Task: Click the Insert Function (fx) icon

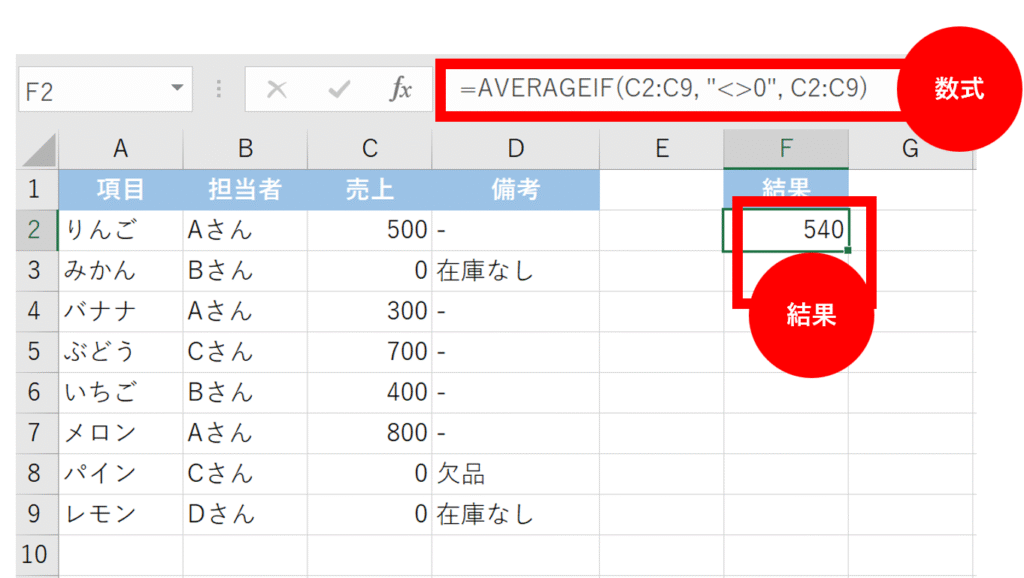Action: pyautogui.click(x=401, y=89)
